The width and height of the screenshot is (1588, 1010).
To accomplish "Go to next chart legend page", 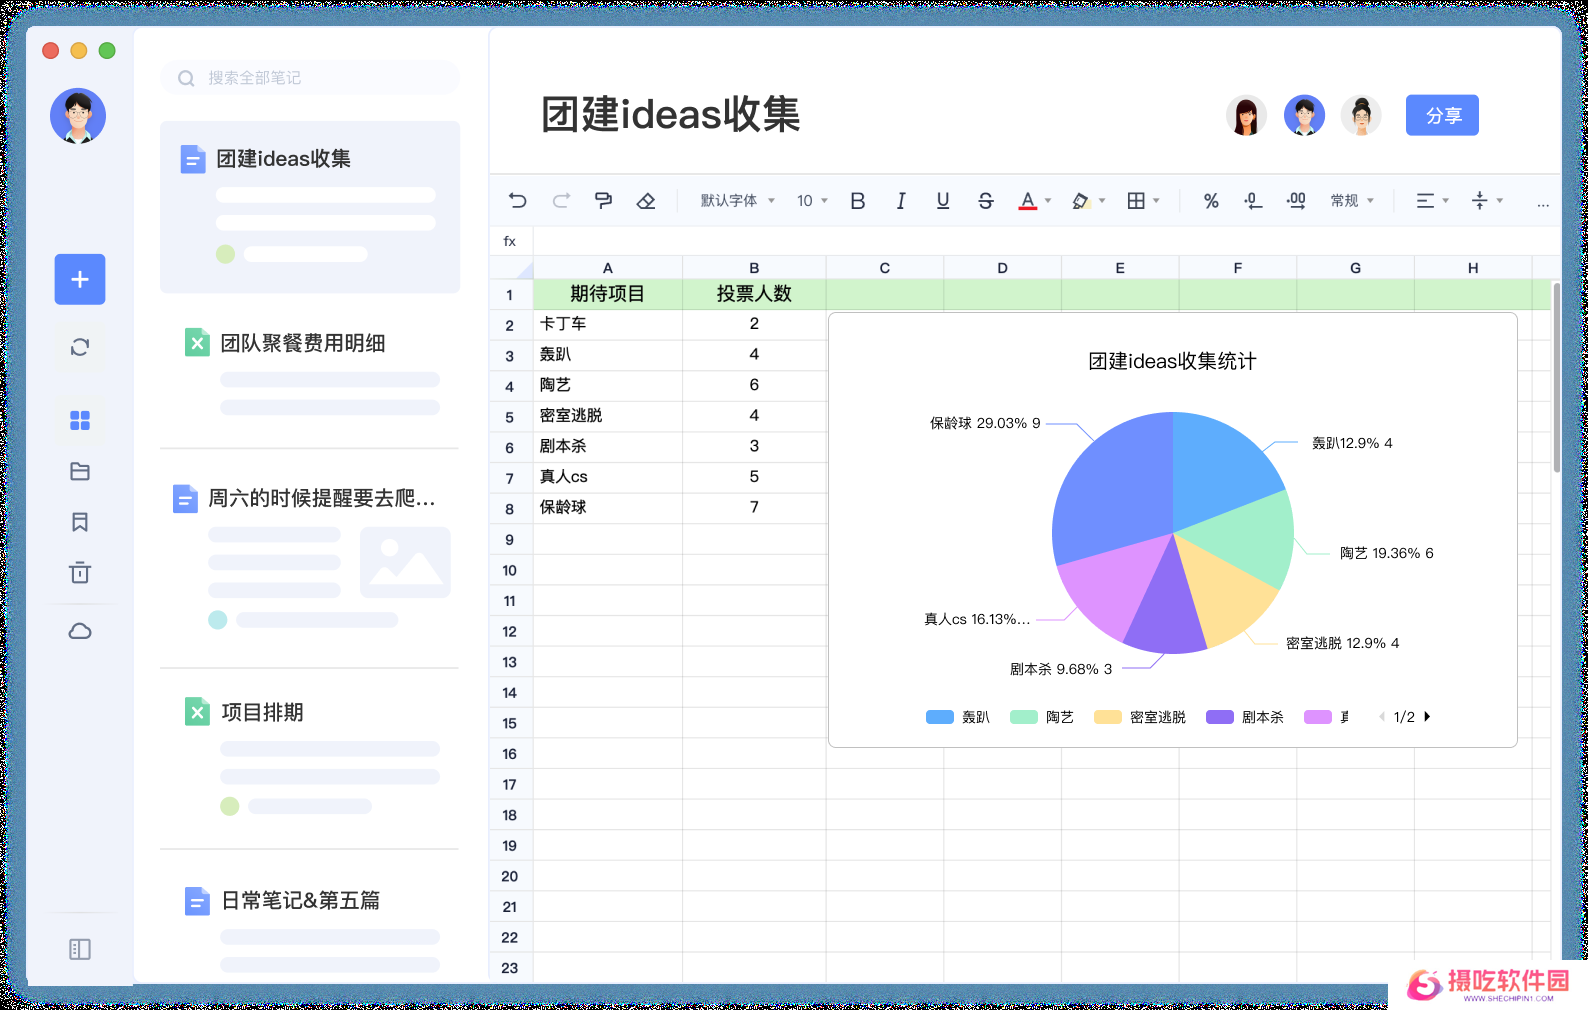I will 1427,717.
